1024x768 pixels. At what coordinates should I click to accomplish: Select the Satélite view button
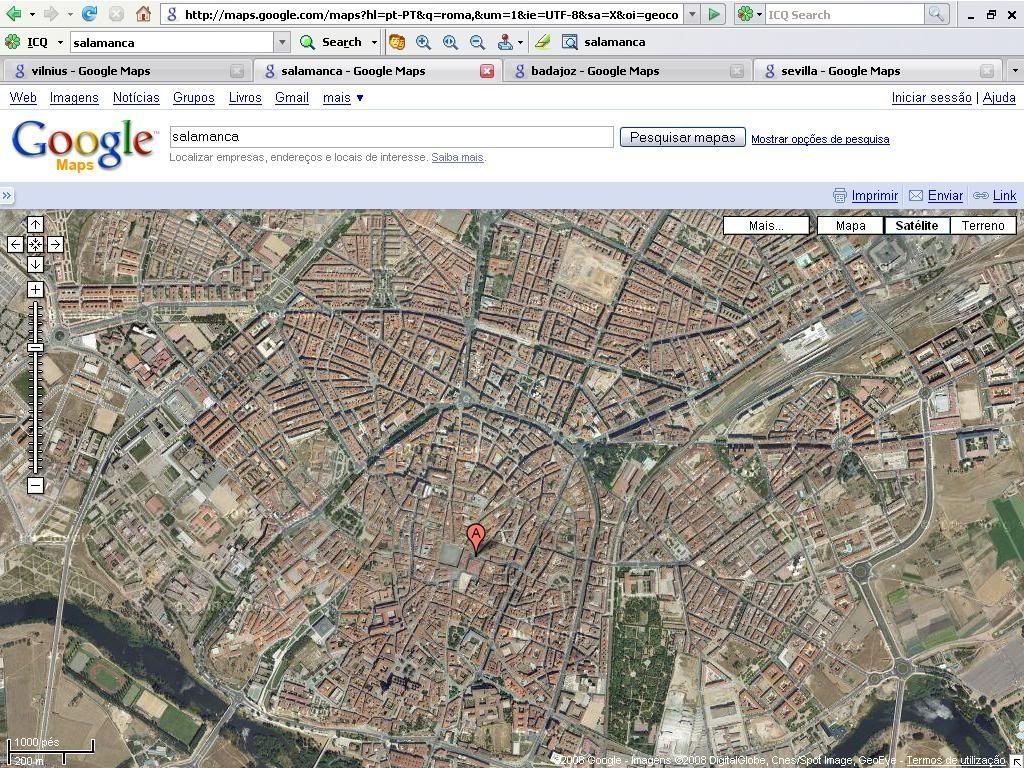tap(916, 226)
